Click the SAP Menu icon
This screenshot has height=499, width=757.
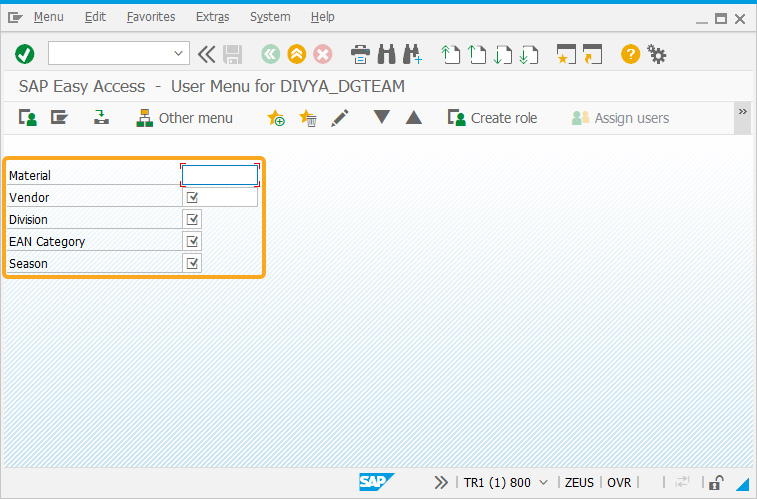tap(59, 118)
